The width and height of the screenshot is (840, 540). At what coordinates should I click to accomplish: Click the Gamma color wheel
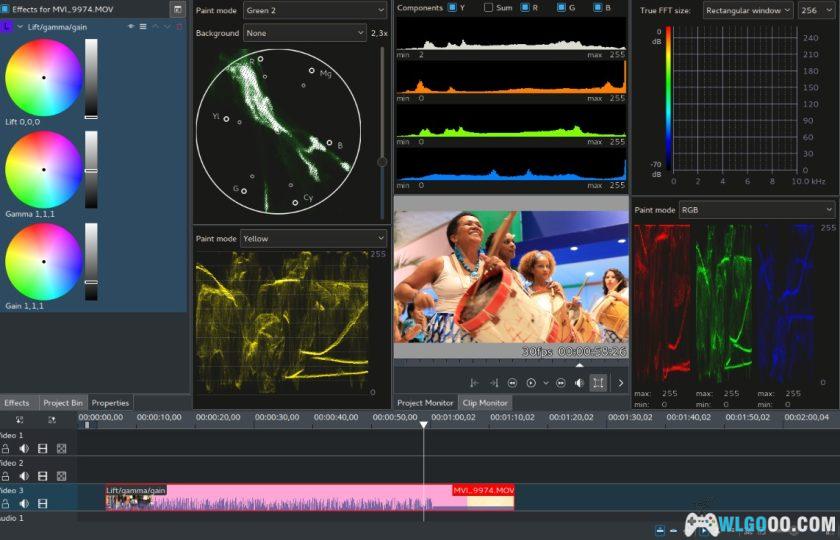(43, 170)
